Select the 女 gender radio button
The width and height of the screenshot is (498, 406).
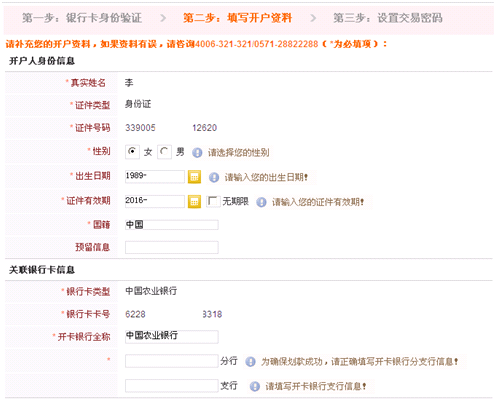[132, 152]
